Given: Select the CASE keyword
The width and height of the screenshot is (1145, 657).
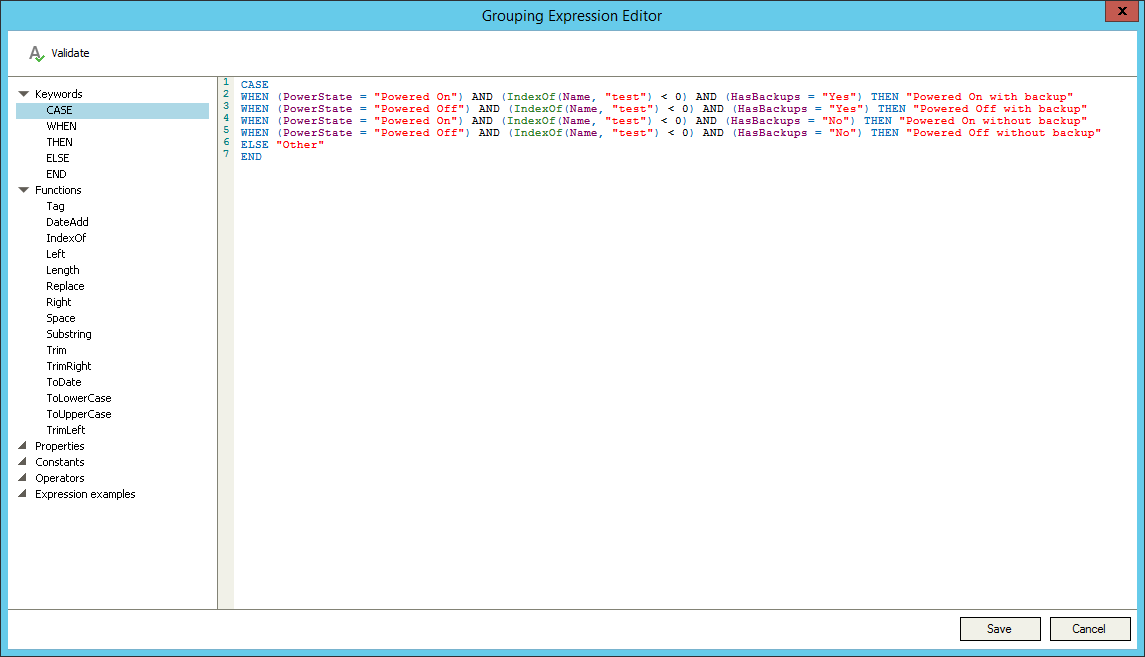Looking at the screenshot, I should [x=59, y=110].
